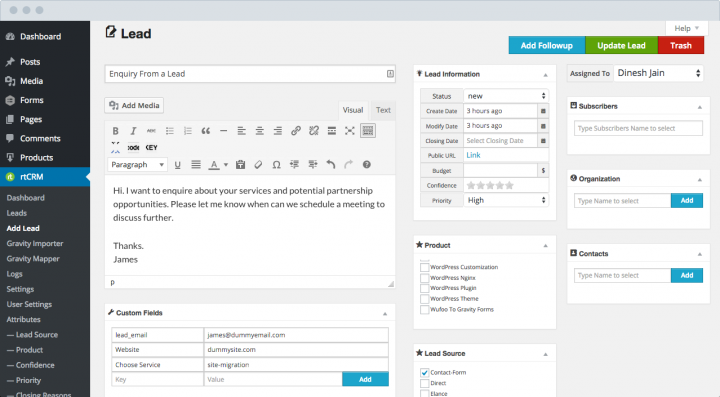This screenshot has height=397, width=720.
Task: Clear formatting with eraser icon
Action: coord(258,165)
